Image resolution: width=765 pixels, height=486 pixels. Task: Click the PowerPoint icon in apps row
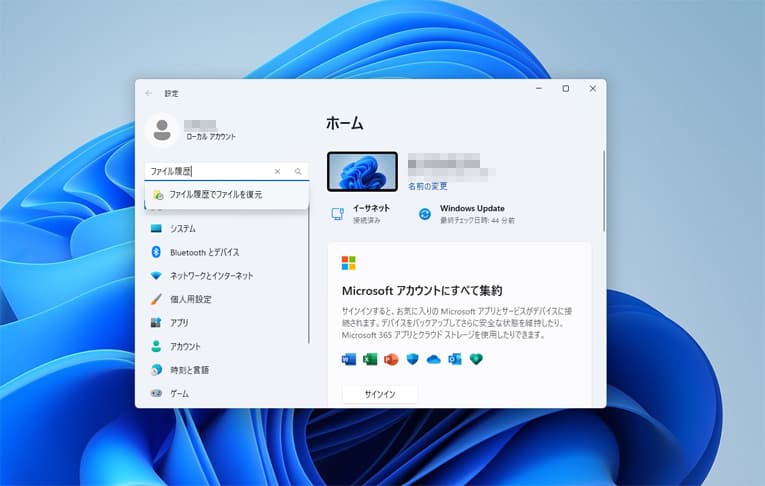pos(391,359)
